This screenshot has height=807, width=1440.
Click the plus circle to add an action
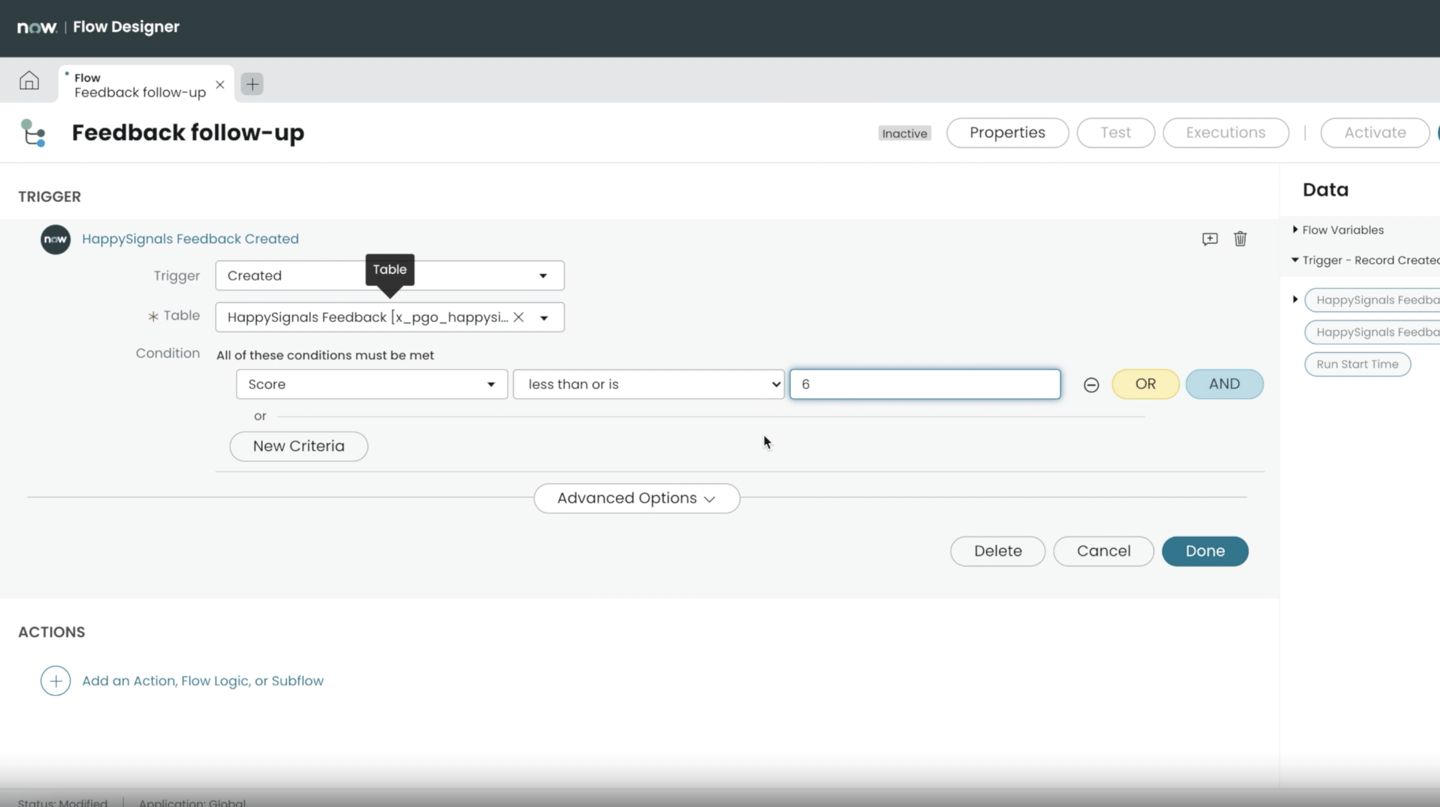pos(55,680)
